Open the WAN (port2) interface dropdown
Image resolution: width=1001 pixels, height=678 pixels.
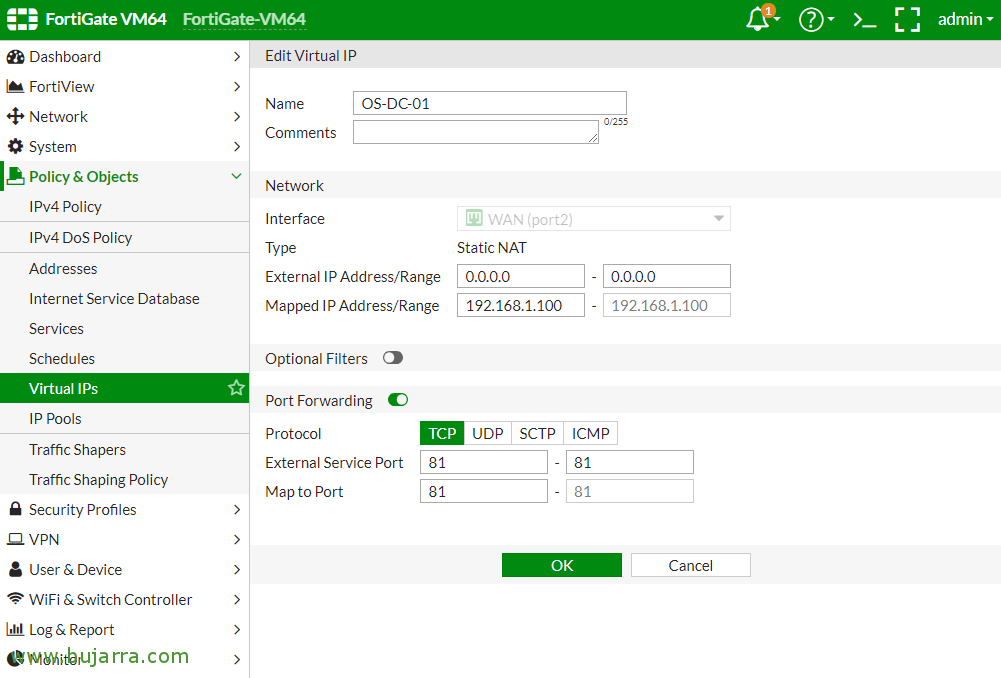point(594,219)
